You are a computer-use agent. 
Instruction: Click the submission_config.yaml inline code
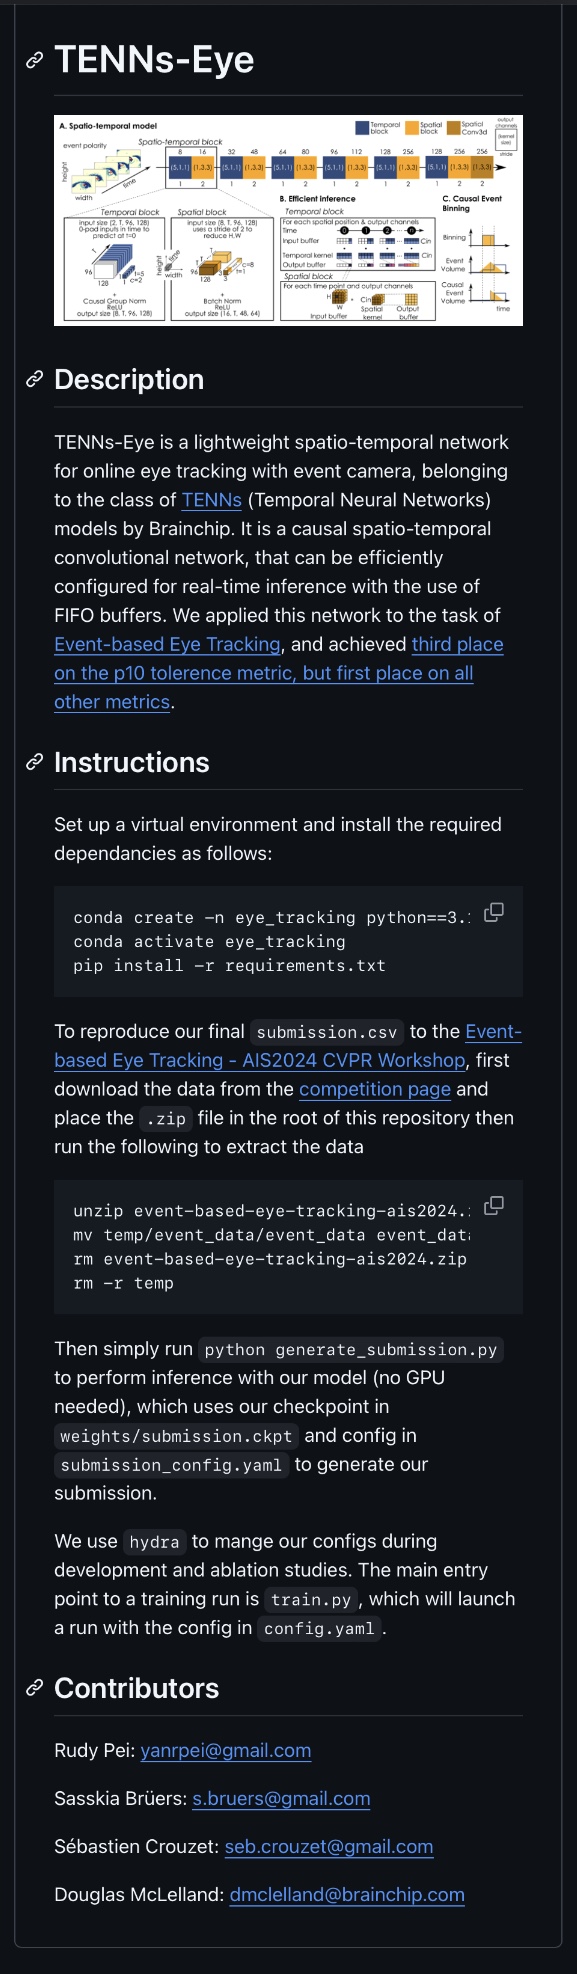click(171, 1465)
